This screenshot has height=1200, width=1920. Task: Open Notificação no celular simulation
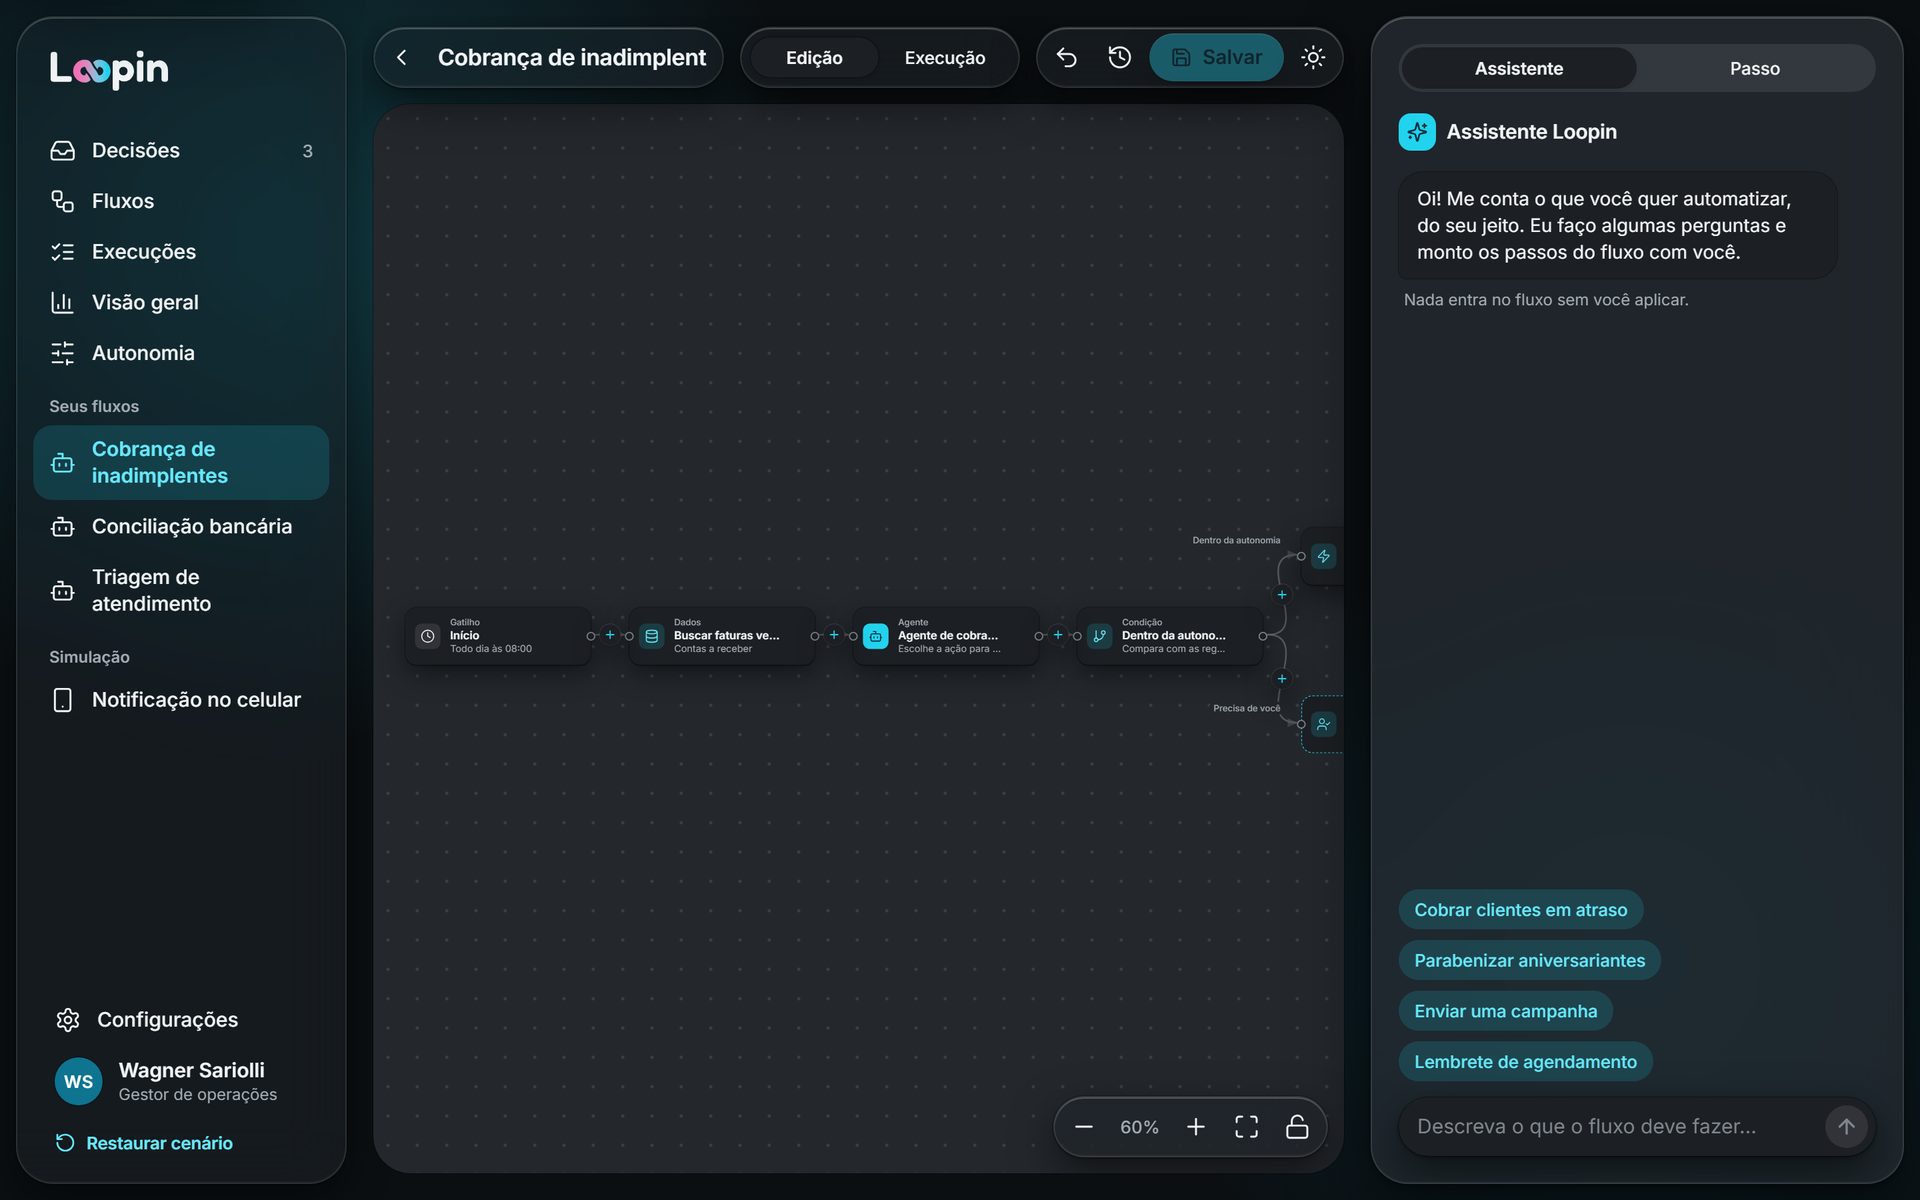(x=181, y=700)
